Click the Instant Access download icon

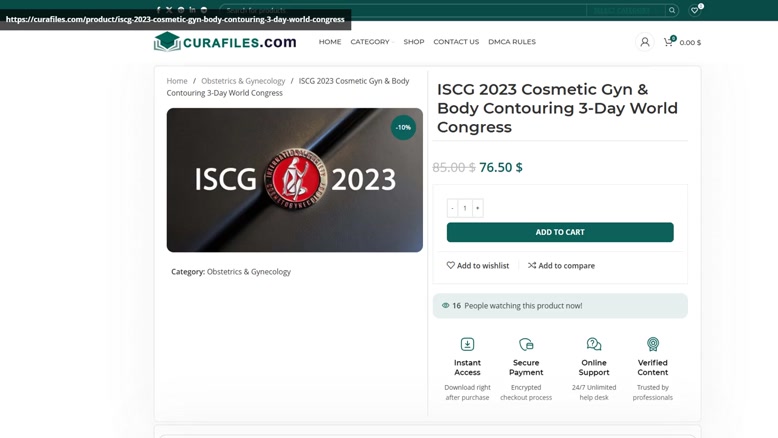click(467, 344)
